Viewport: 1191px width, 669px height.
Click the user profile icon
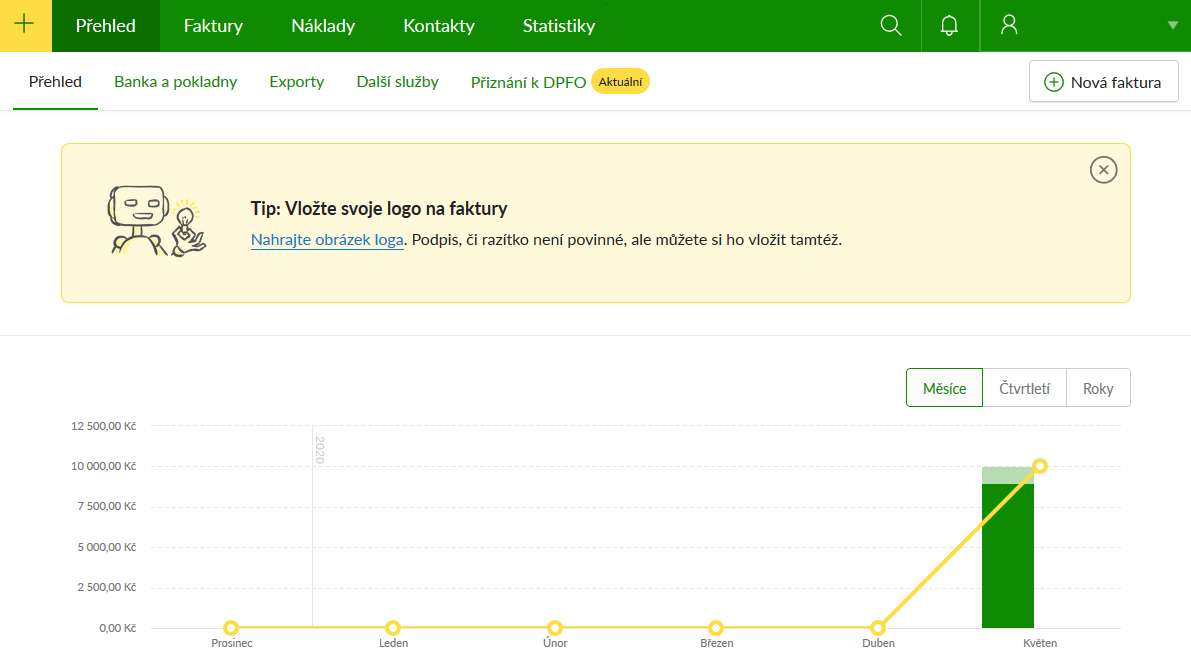point(1009,26)
